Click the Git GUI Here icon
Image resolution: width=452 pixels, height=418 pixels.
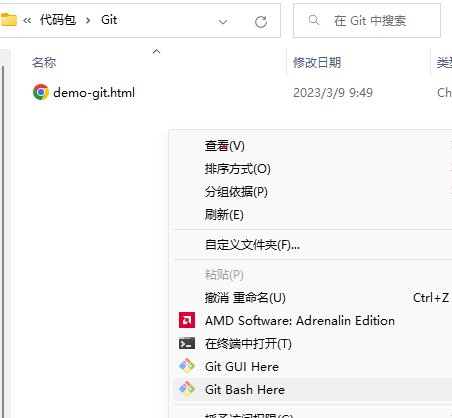[x=187, y=366]
